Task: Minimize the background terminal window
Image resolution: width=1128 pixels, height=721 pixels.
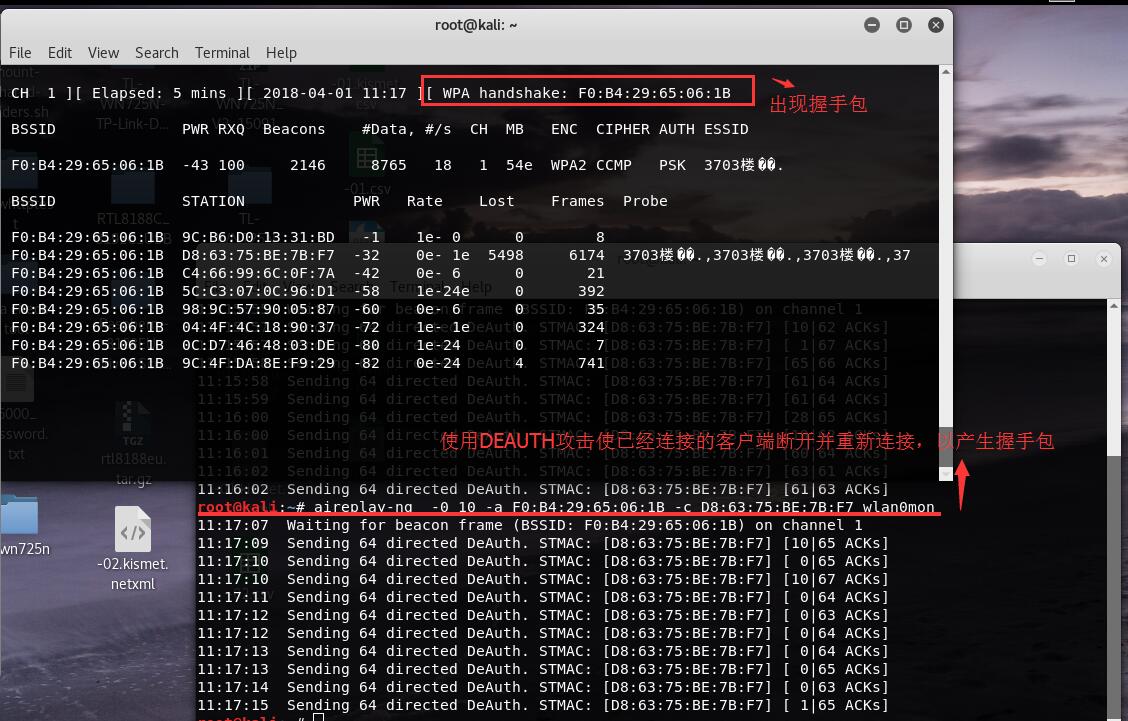Action: coord(1044,258)
